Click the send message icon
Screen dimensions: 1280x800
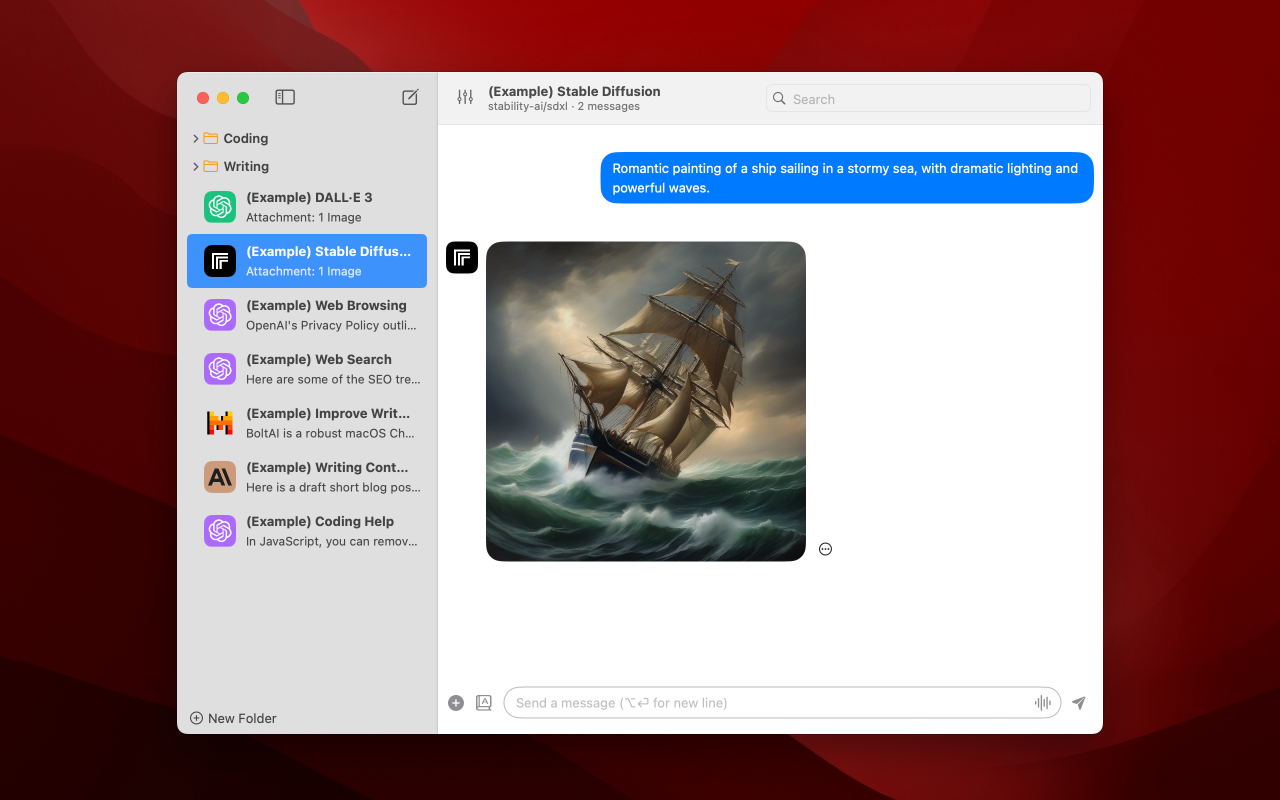coord(1078,703)
